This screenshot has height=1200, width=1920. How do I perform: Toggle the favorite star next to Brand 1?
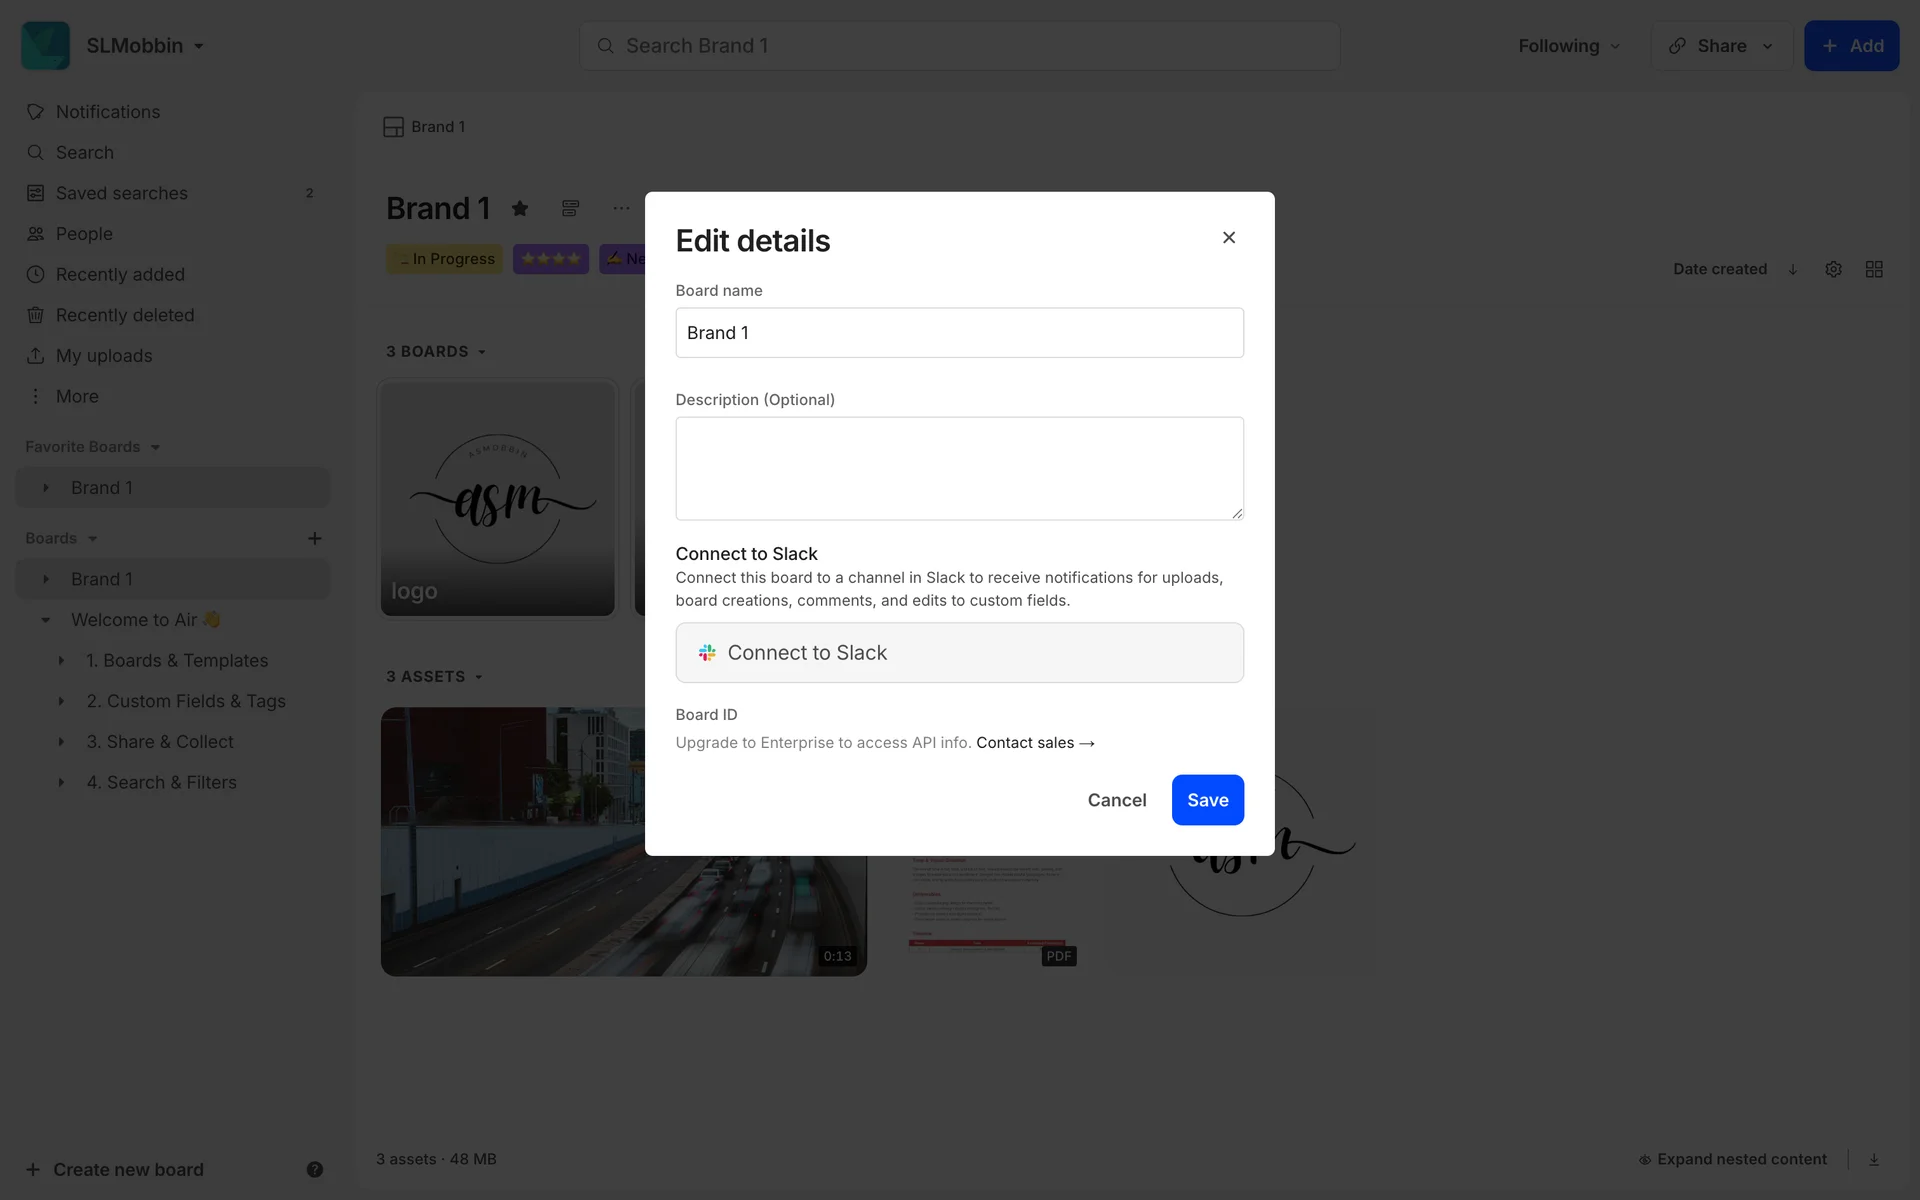[520, 208]
